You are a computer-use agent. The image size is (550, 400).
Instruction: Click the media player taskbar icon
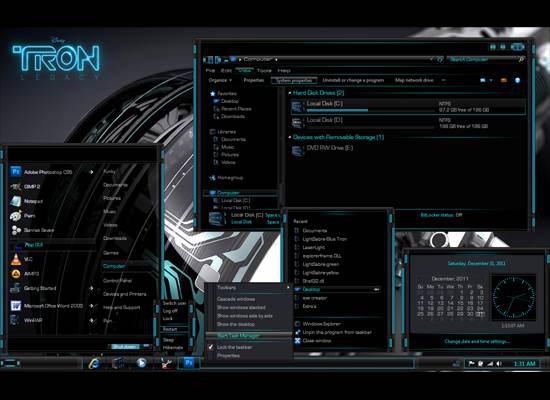(141, 363)
